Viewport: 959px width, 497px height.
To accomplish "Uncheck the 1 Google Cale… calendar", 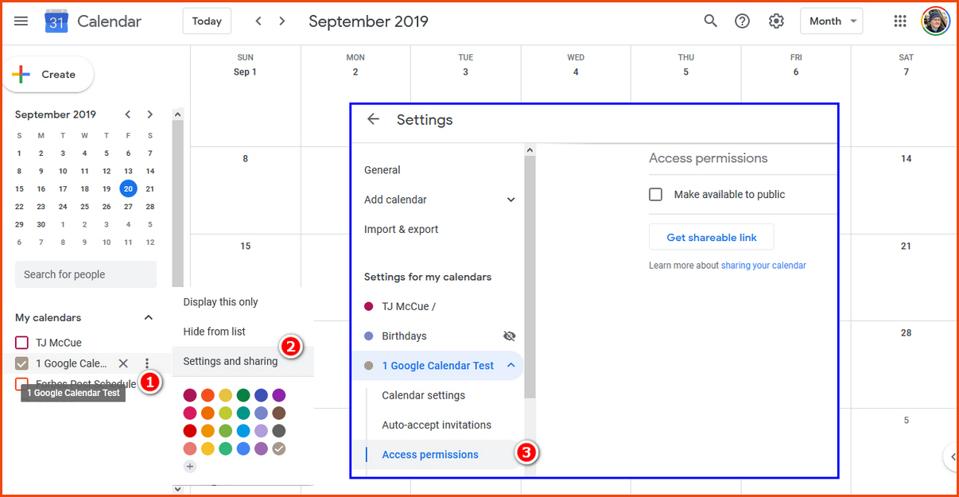I will [21, 363].
